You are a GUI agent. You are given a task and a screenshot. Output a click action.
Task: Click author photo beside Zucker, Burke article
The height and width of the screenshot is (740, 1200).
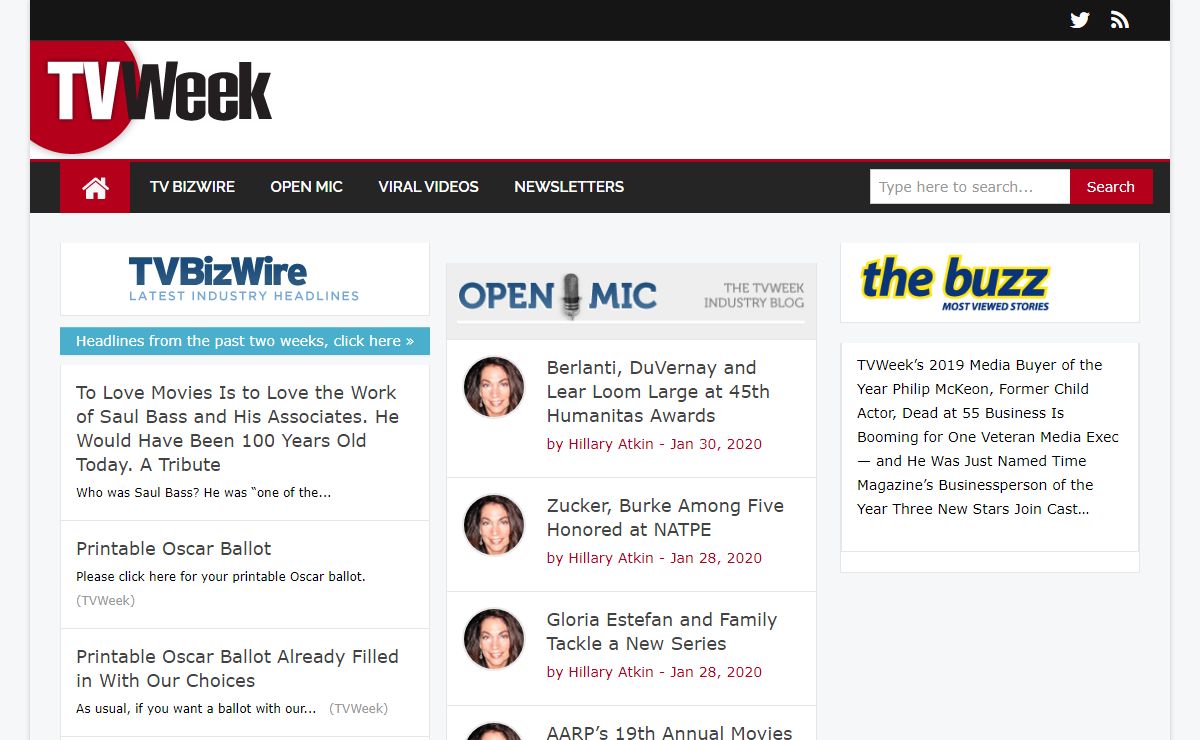pyautogui.click(x=494, y=525)
